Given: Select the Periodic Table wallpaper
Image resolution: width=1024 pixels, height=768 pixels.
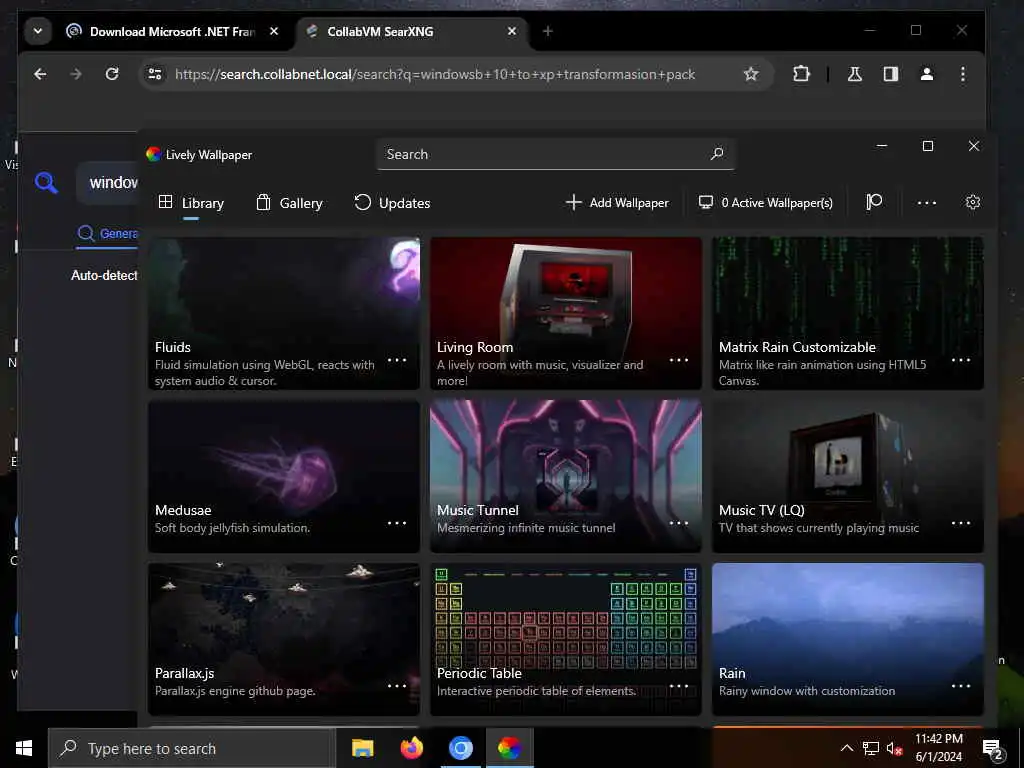Looking at the screenshot, I should 566,639.
